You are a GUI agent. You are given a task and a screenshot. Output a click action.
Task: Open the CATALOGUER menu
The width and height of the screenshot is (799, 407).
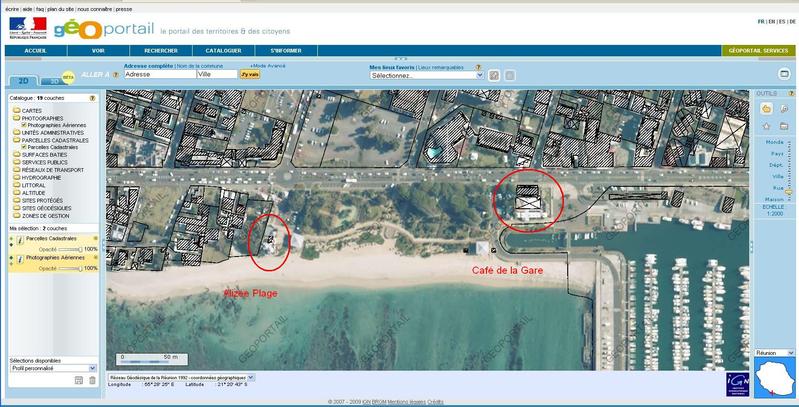223,49
